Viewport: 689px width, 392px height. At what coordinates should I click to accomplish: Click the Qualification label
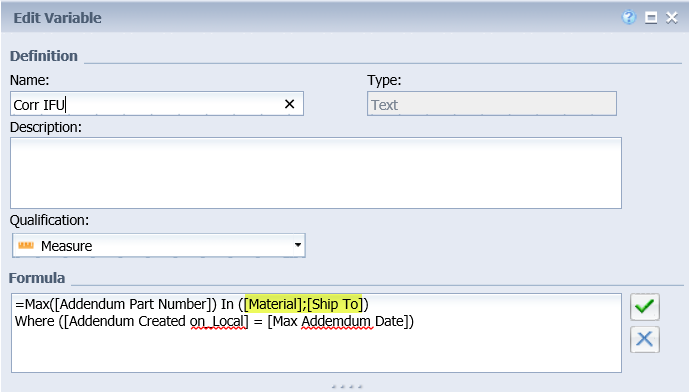[x=49, y=220]
